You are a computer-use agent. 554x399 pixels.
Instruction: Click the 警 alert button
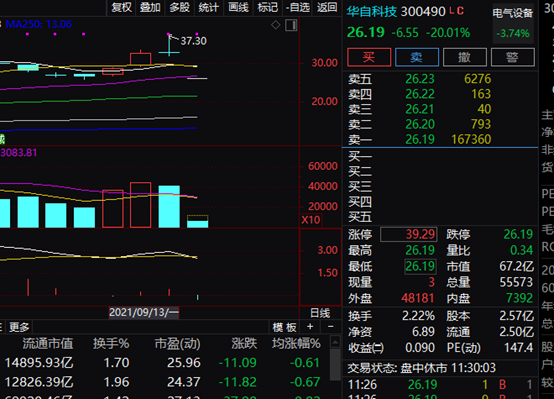pos(513,57)
